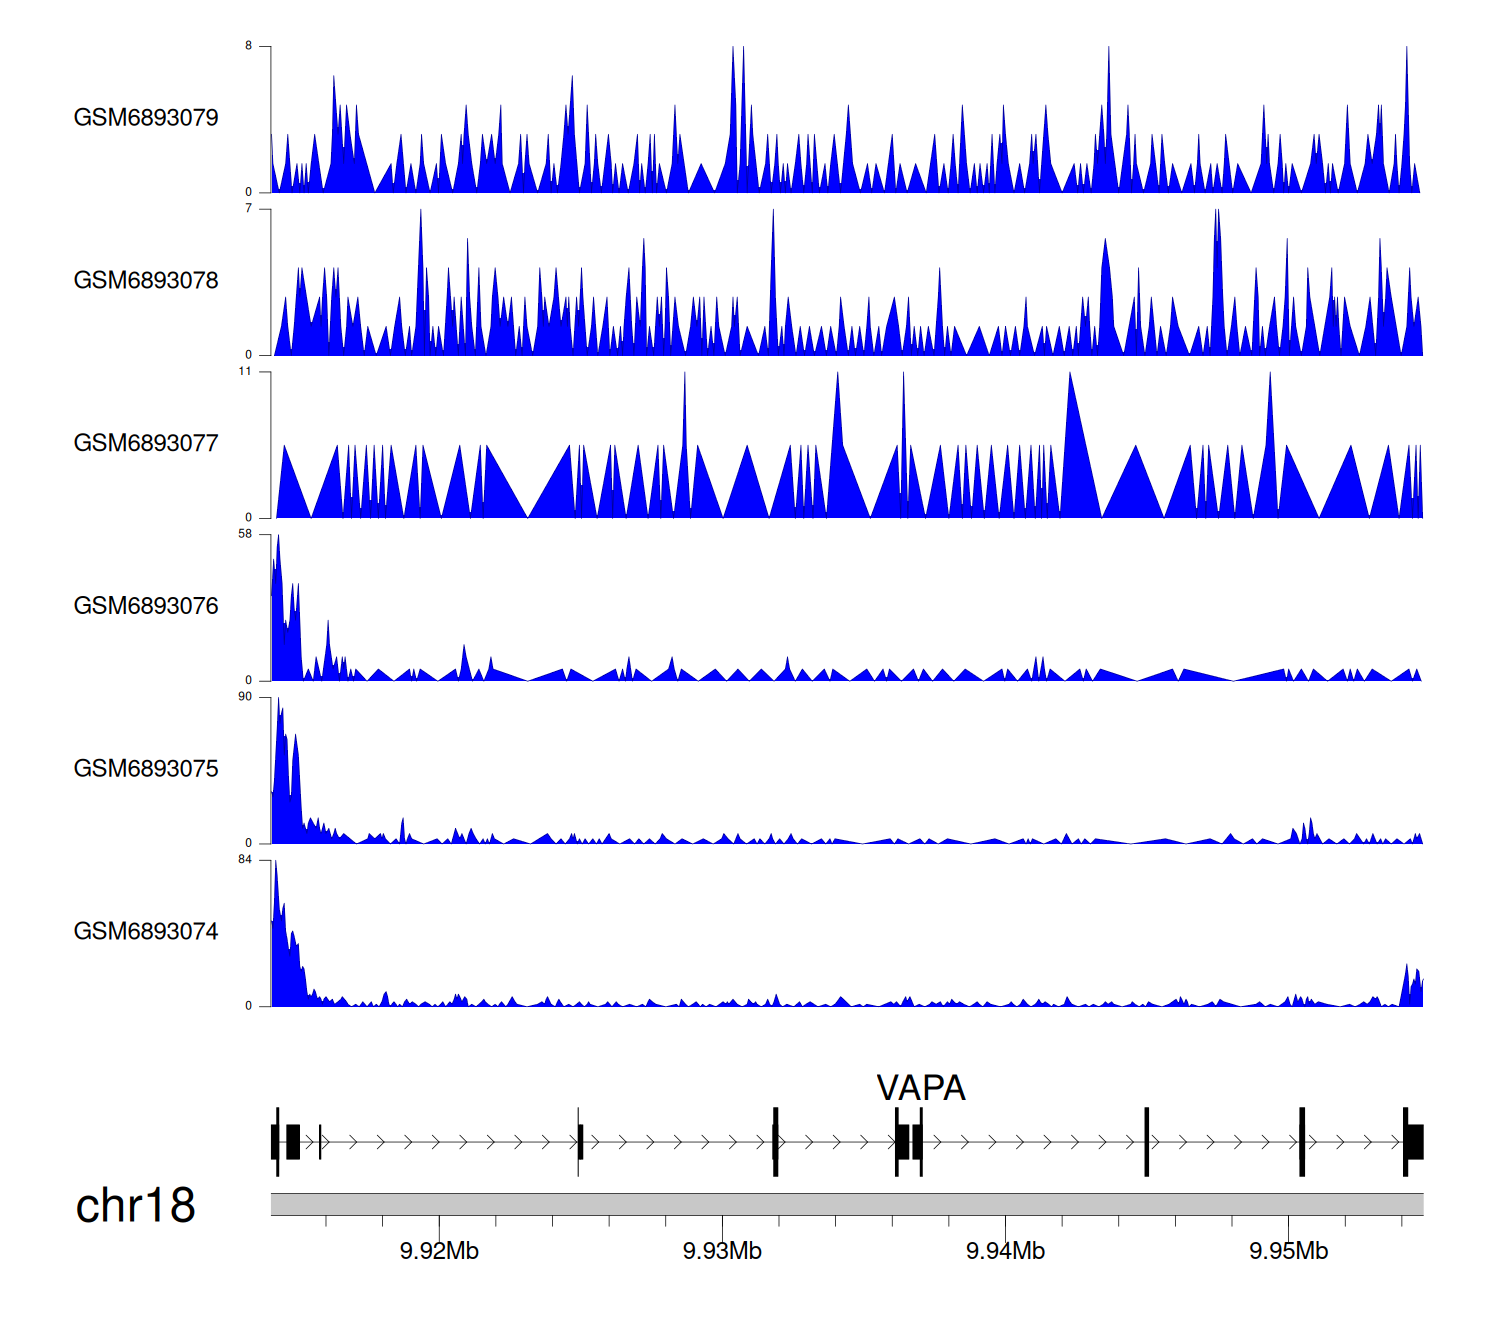The width and height of the screenshot is (1500, 1320).
Task: Select the 9.94Mb axis position label
Action: pyautogui.click(x=1005, y=1251)
